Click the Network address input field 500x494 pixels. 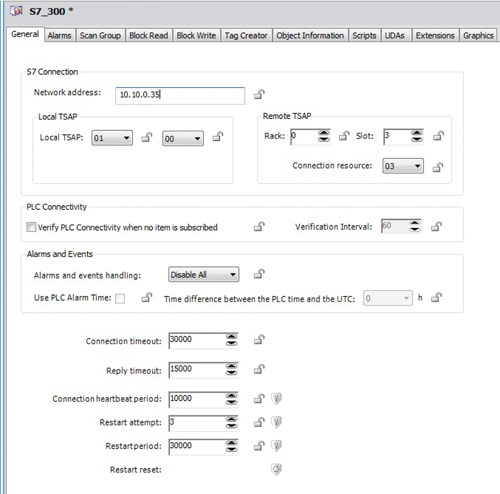pos(180,96)
